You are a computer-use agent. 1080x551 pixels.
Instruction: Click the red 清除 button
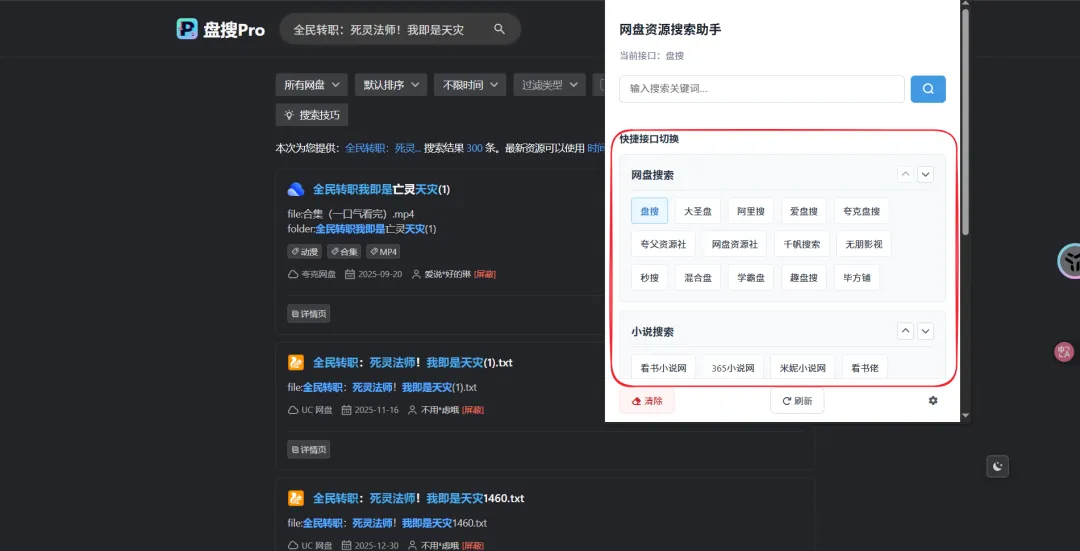click(x=647, y=401)
